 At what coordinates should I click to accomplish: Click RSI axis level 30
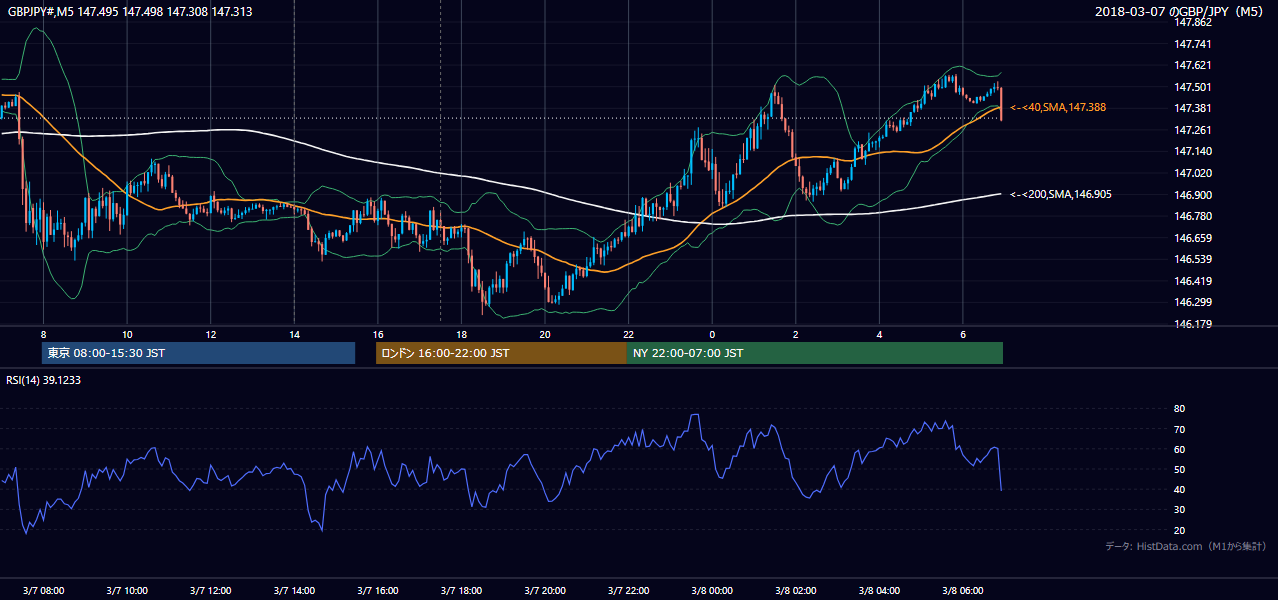[x=1179, y=510]
